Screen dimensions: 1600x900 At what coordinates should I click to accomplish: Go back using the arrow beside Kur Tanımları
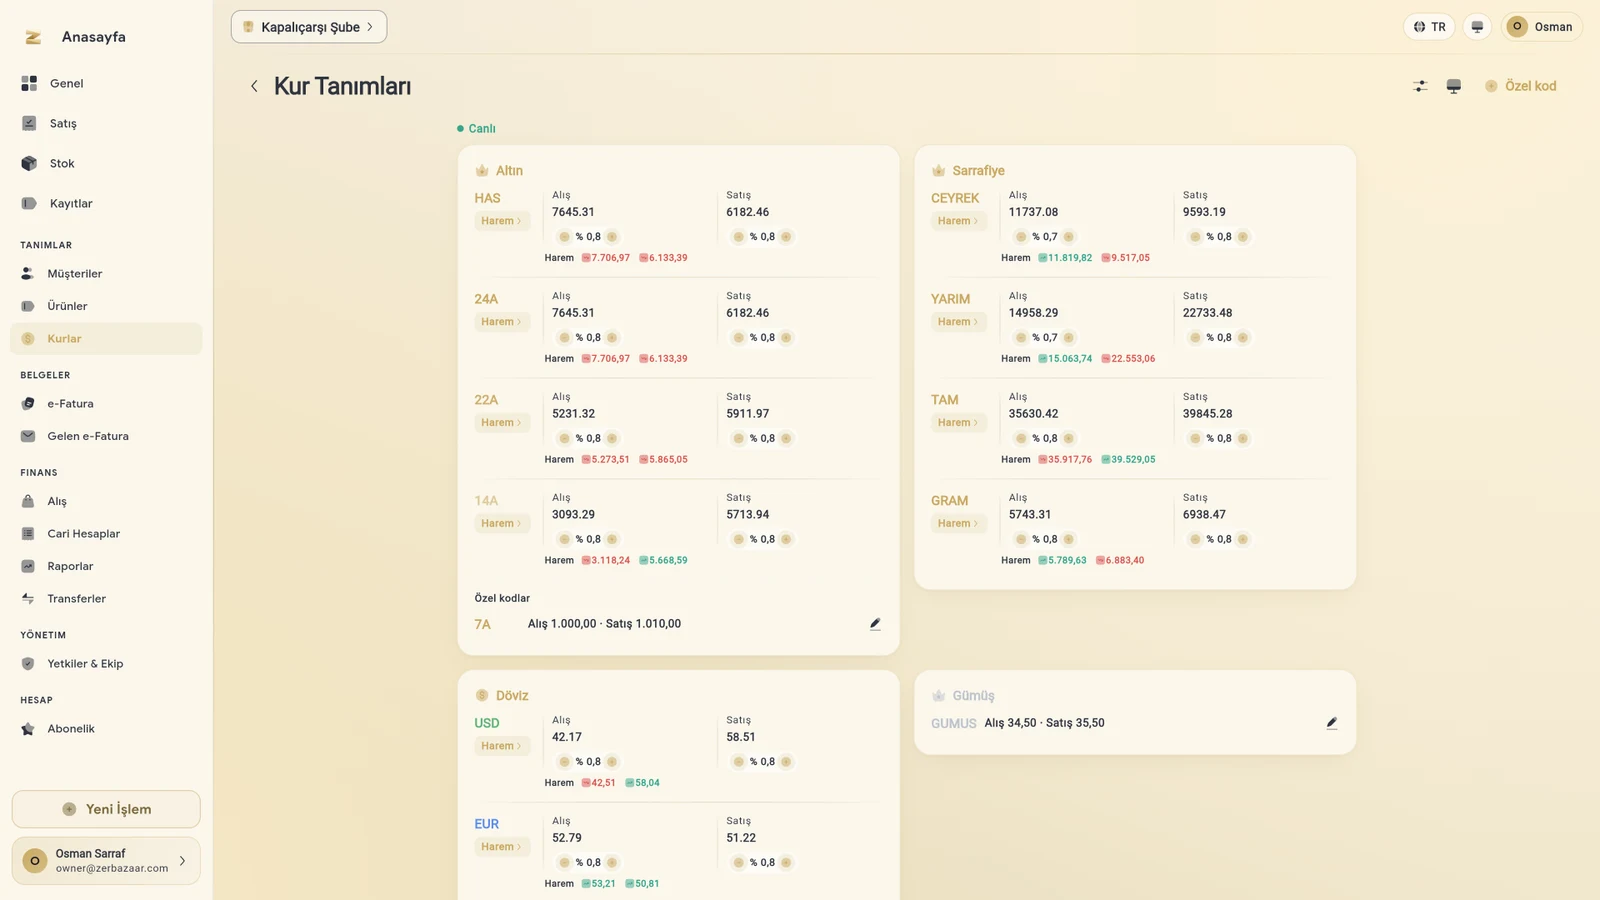(254, 86)
